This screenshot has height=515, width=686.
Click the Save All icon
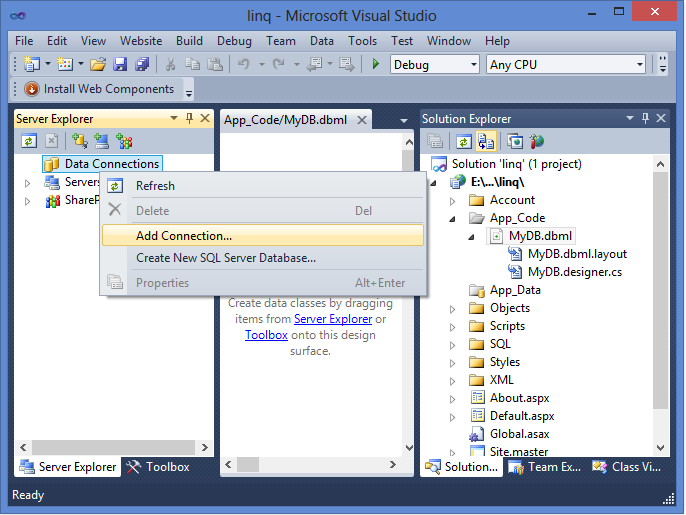click(142, 65)
